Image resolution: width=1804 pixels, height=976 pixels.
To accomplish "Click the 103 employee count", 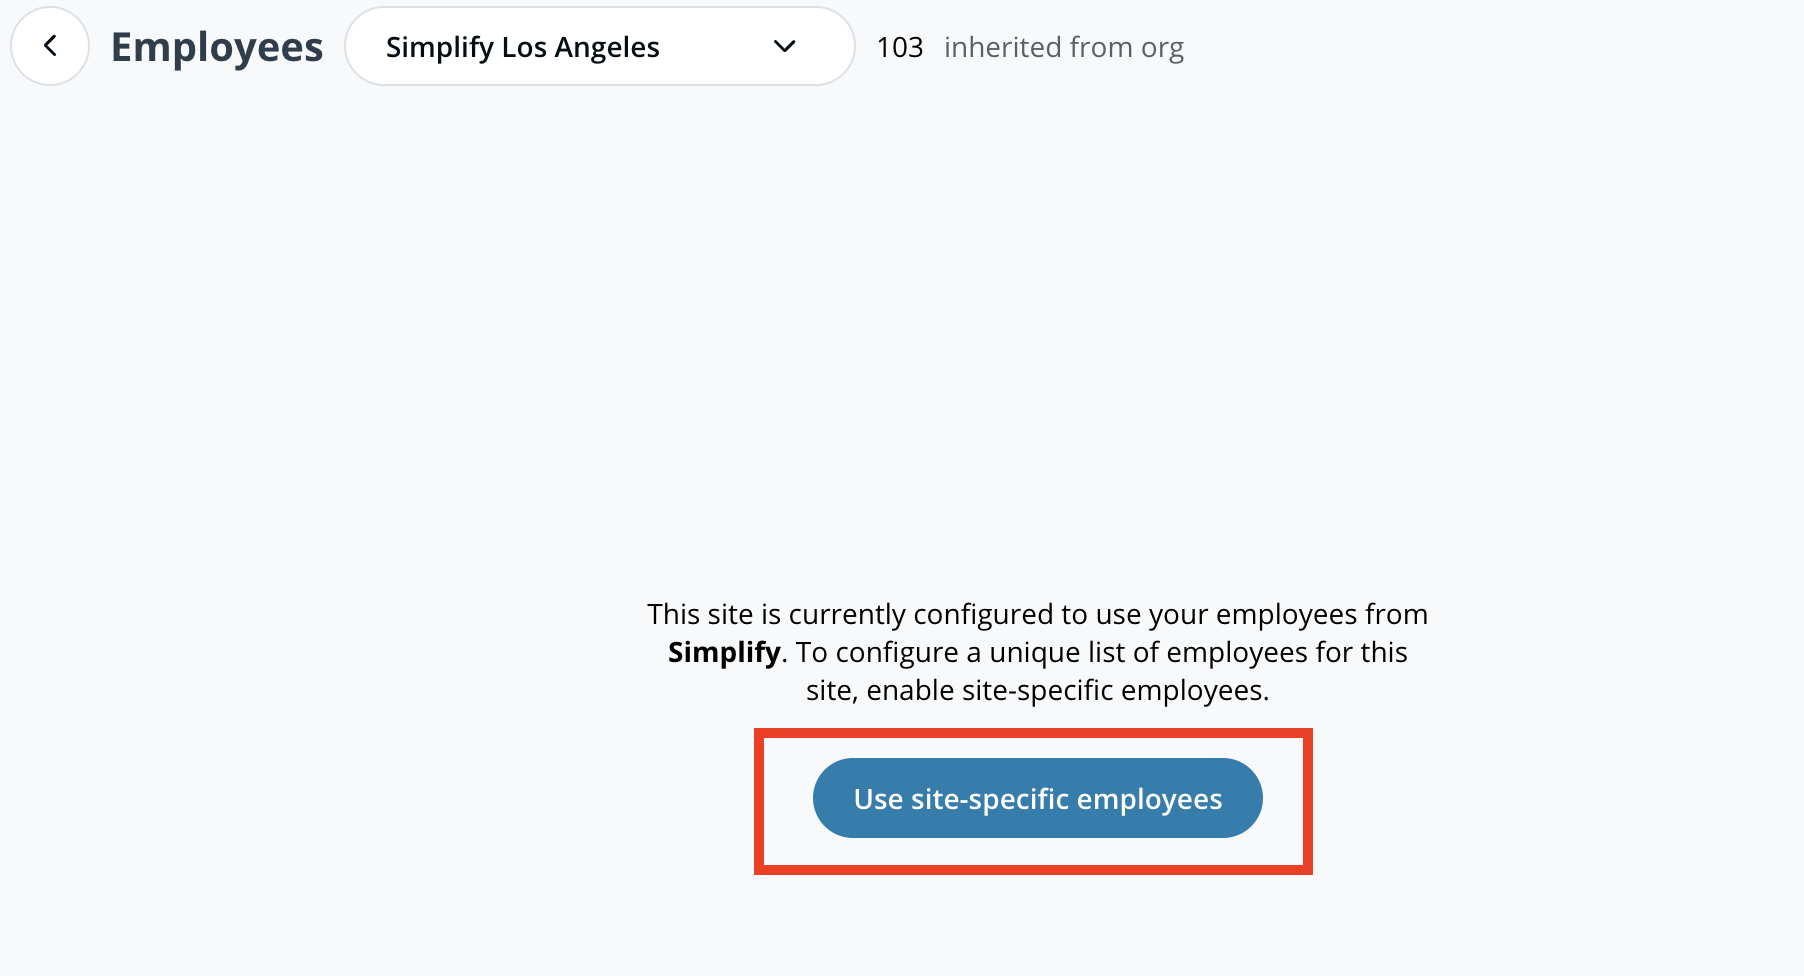I will [899, 47].
